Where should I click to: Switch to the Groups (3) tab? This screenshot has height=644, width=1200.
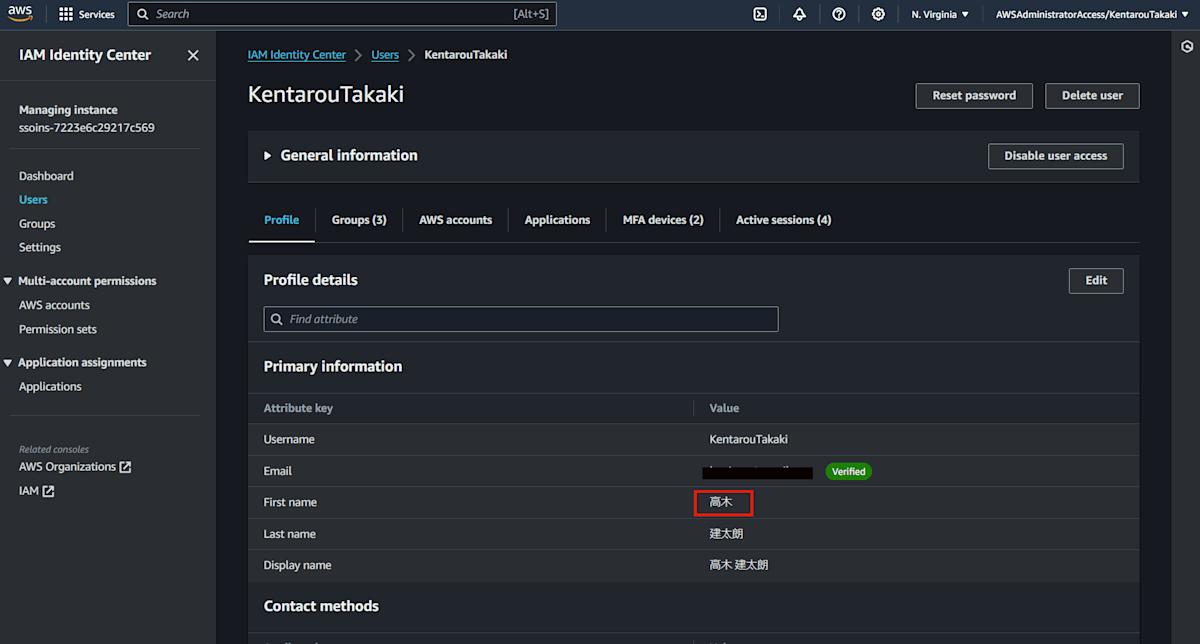coord(359,220)
